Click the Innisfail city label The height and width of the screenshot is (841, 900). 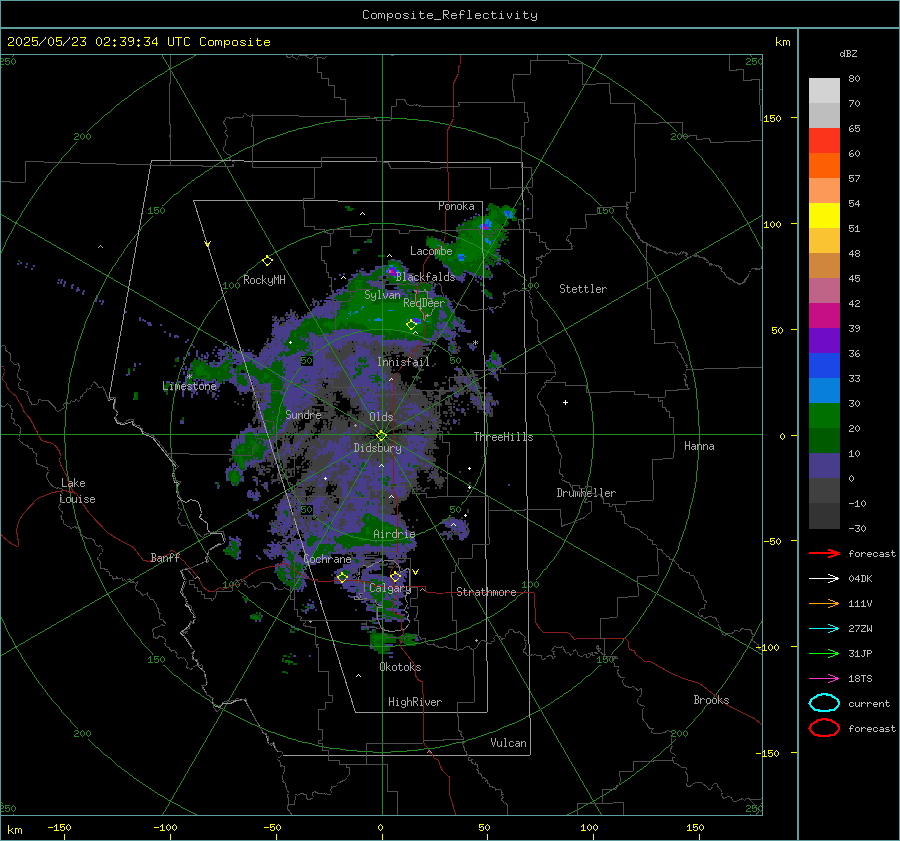click(403, 362)
